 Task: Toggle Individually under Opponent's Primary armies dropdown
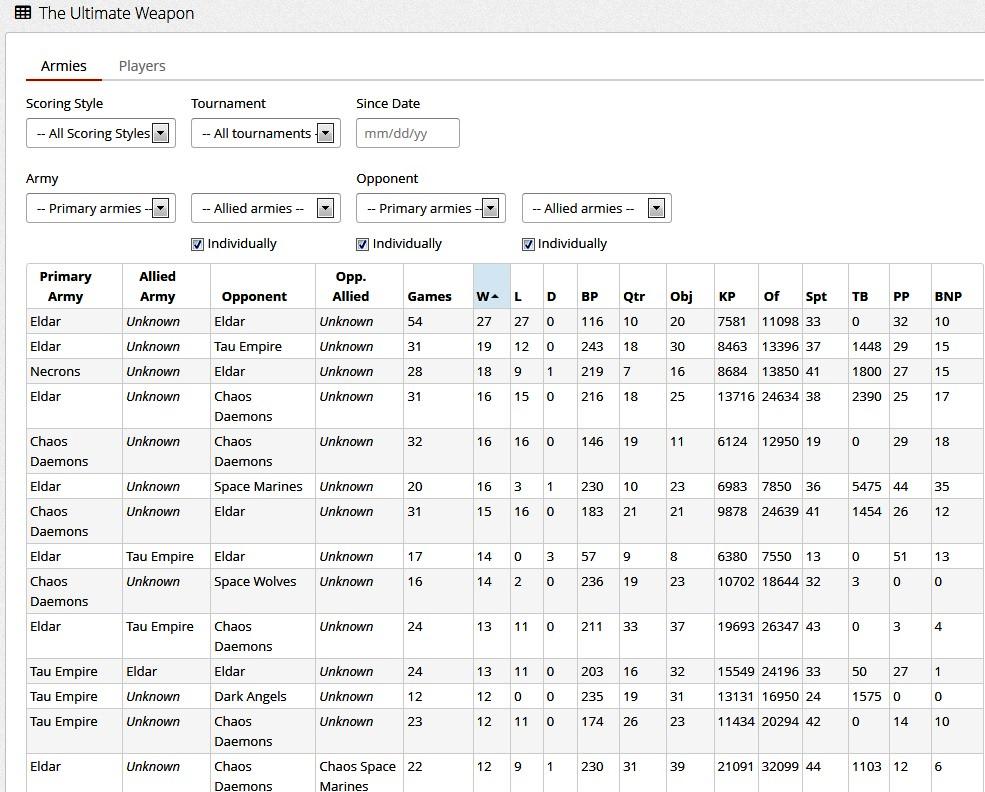pyautogui.click(x=362, y=244)
